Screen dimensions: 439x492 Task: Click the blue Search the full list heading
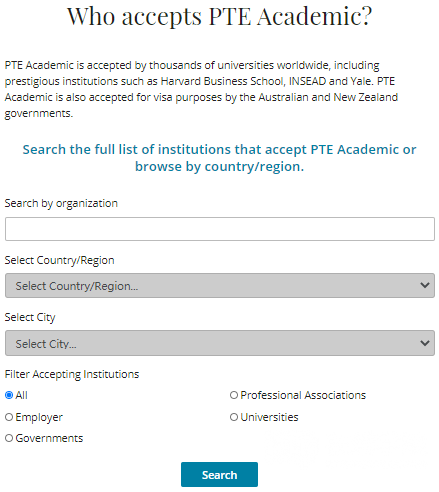pos(220,158)
